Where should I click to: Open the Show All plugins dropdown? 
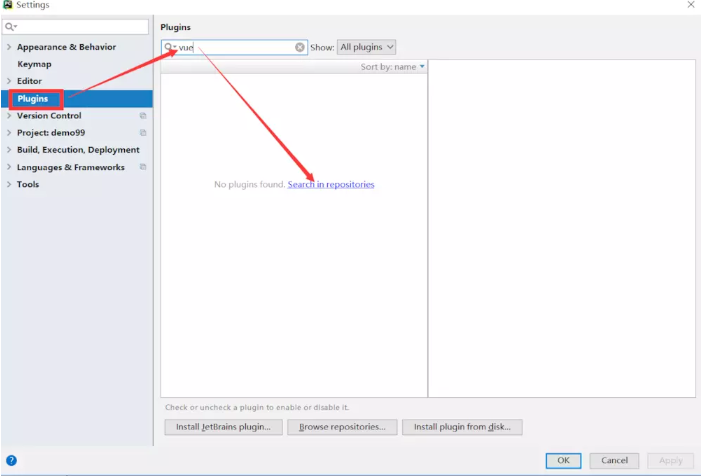[366, 47]
